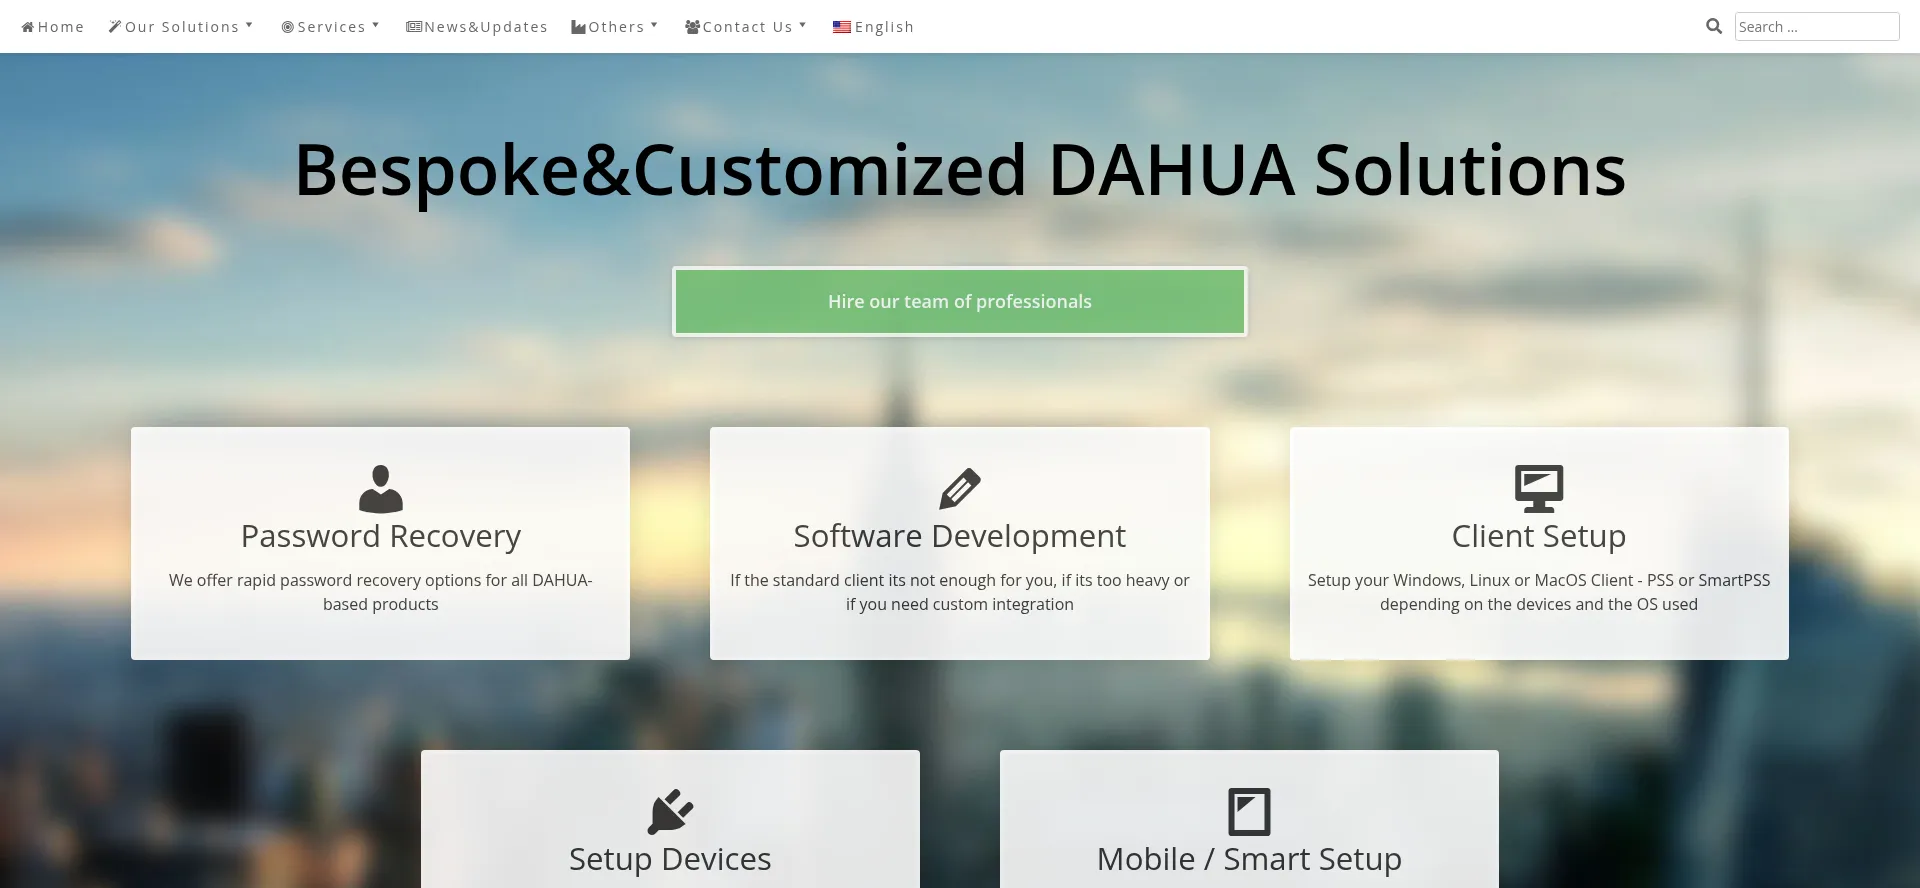Screen dimensions: 1920x888
Task: Click the News&Updates newspaper icon
Action: tap(414, 27)
